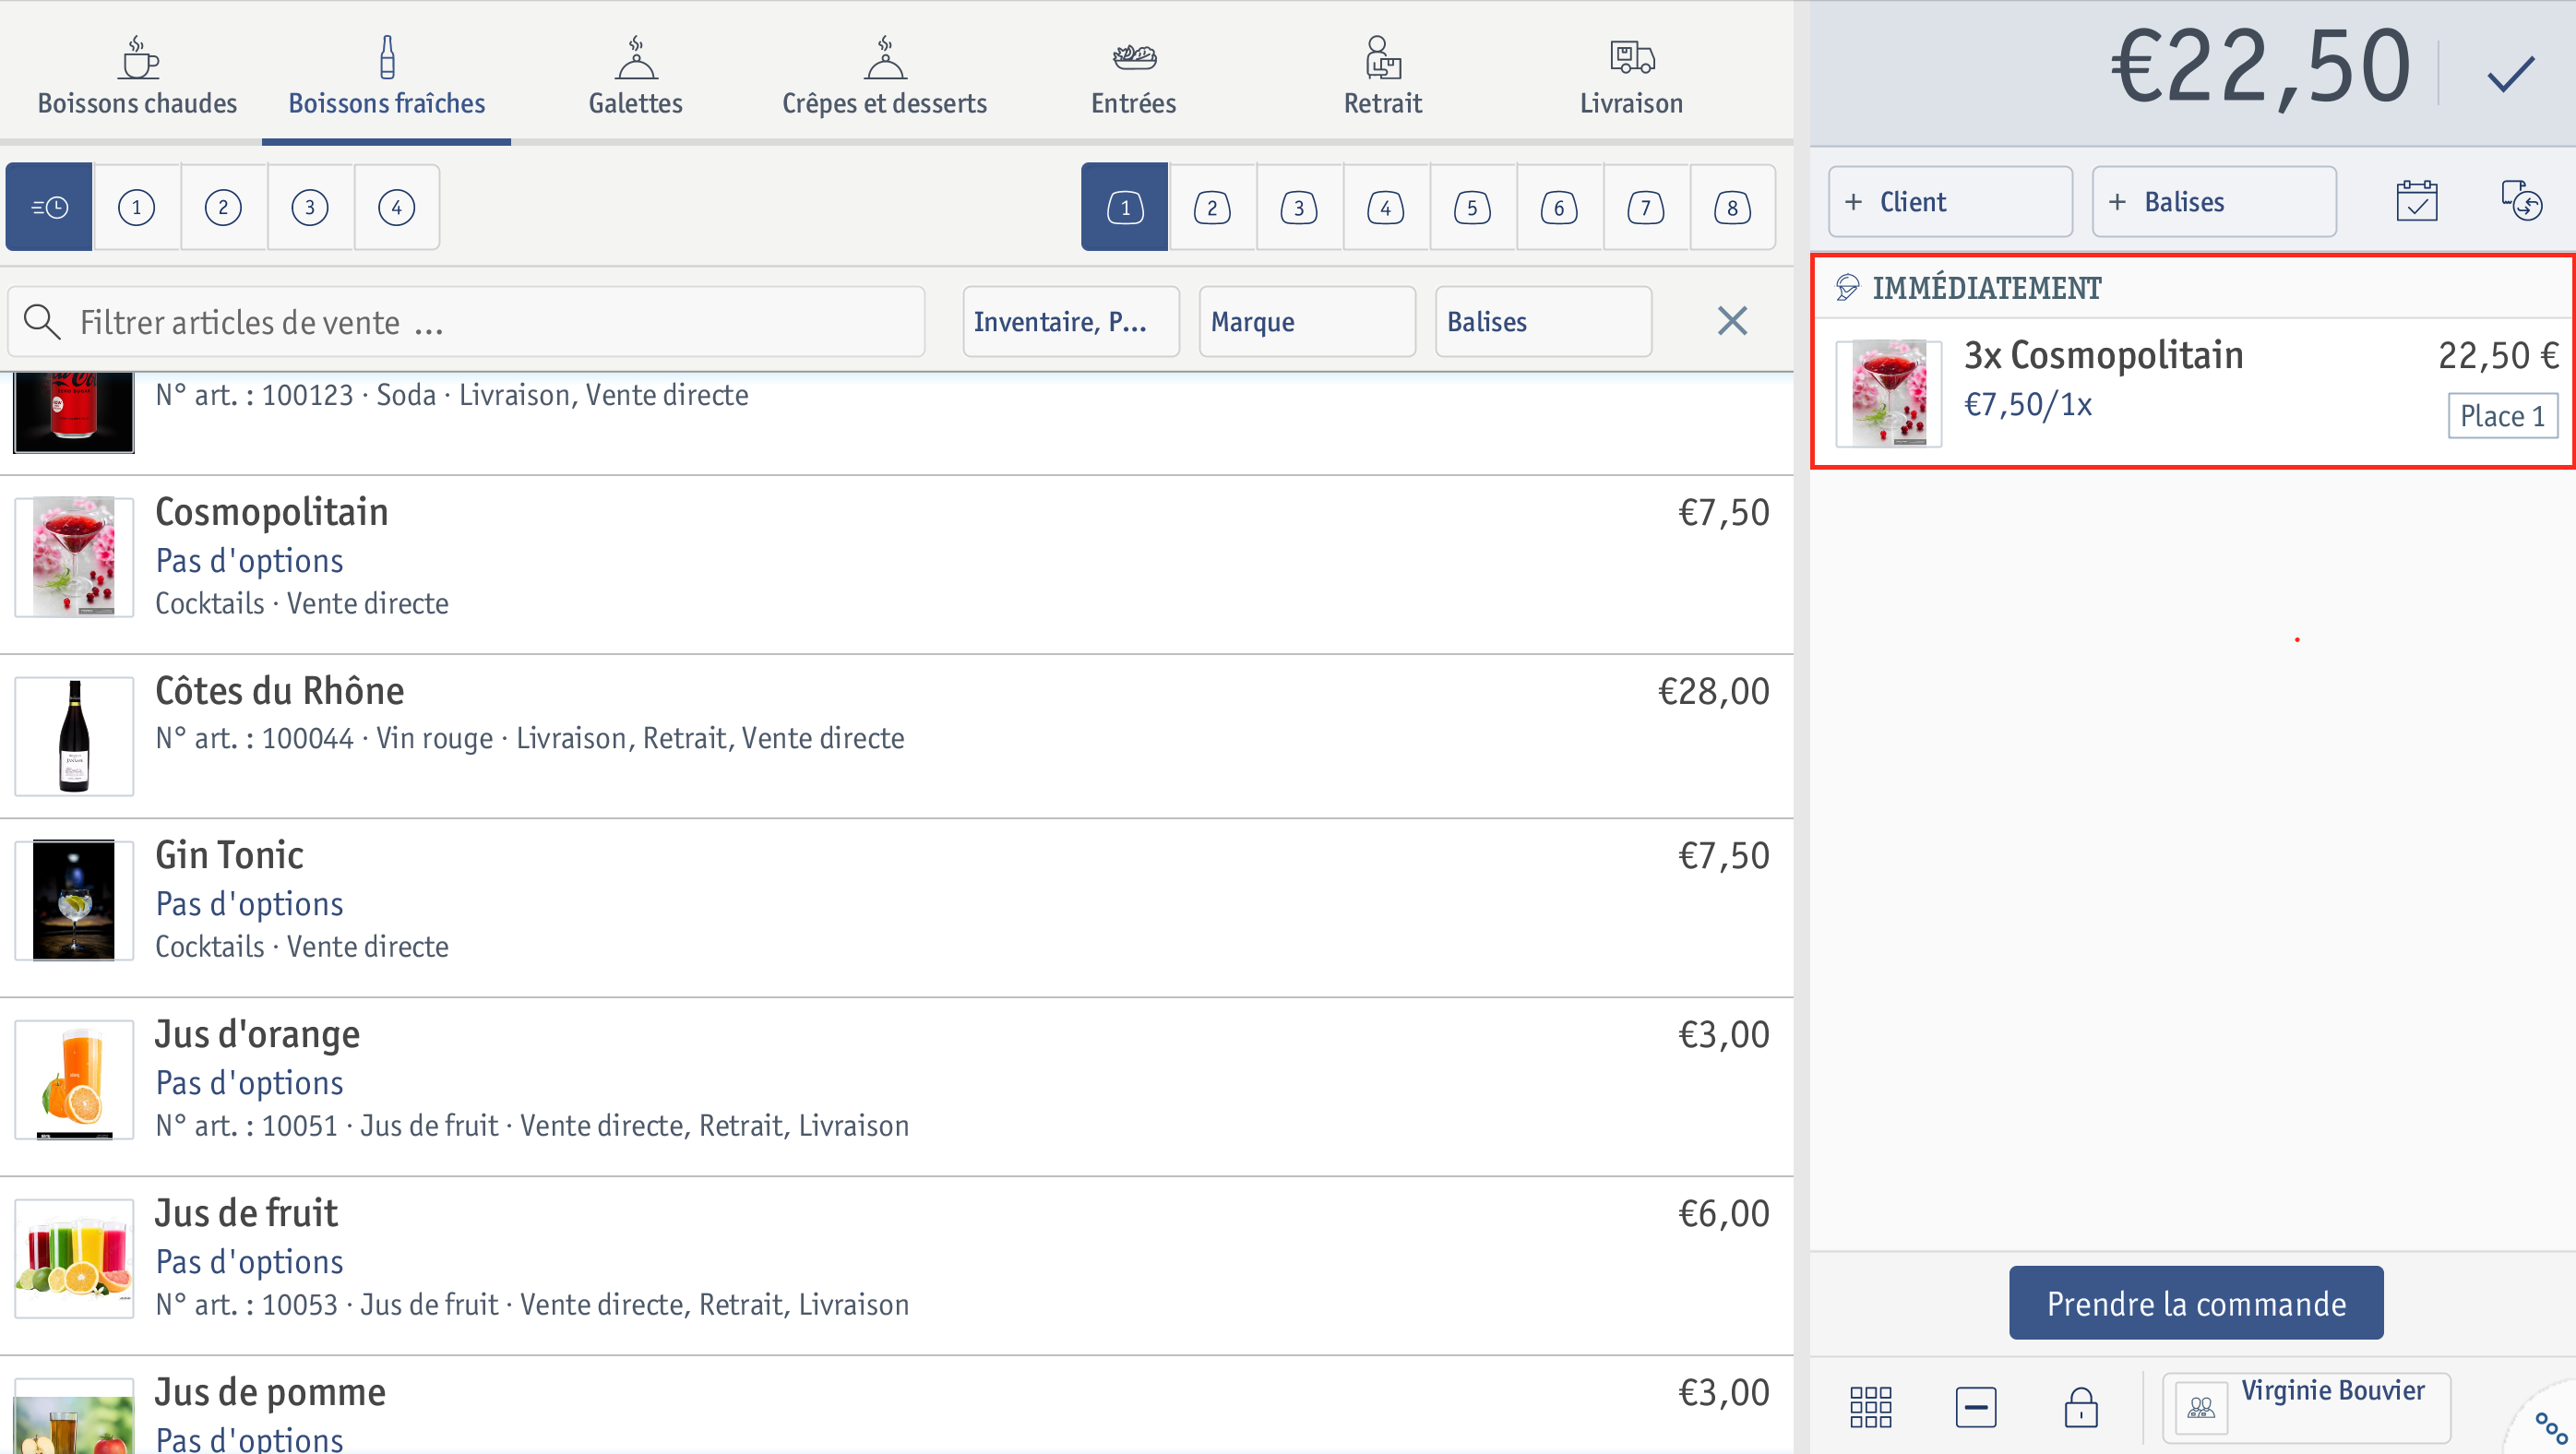Confirm order with the checkmark icon
This screenshot has width=2576, height=1454.
pyautogui.click(x=2510, y=73)
